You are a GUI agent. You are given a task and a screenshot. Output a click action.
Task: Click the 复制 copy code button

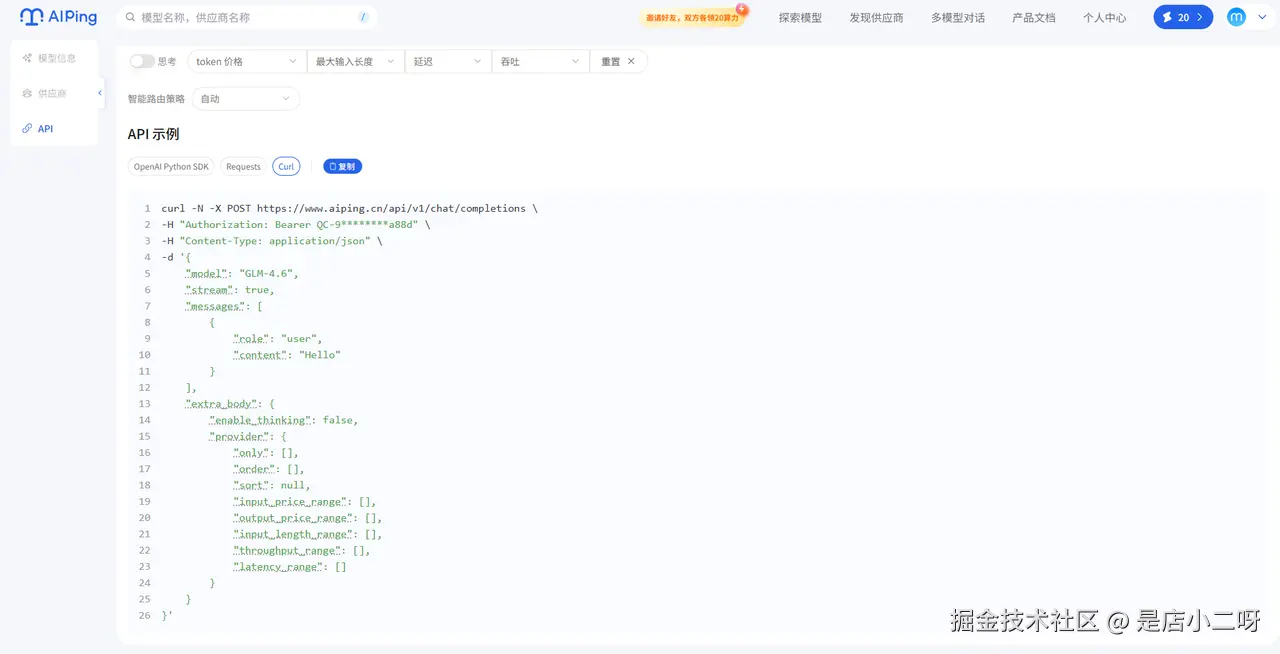coord(343,166)
